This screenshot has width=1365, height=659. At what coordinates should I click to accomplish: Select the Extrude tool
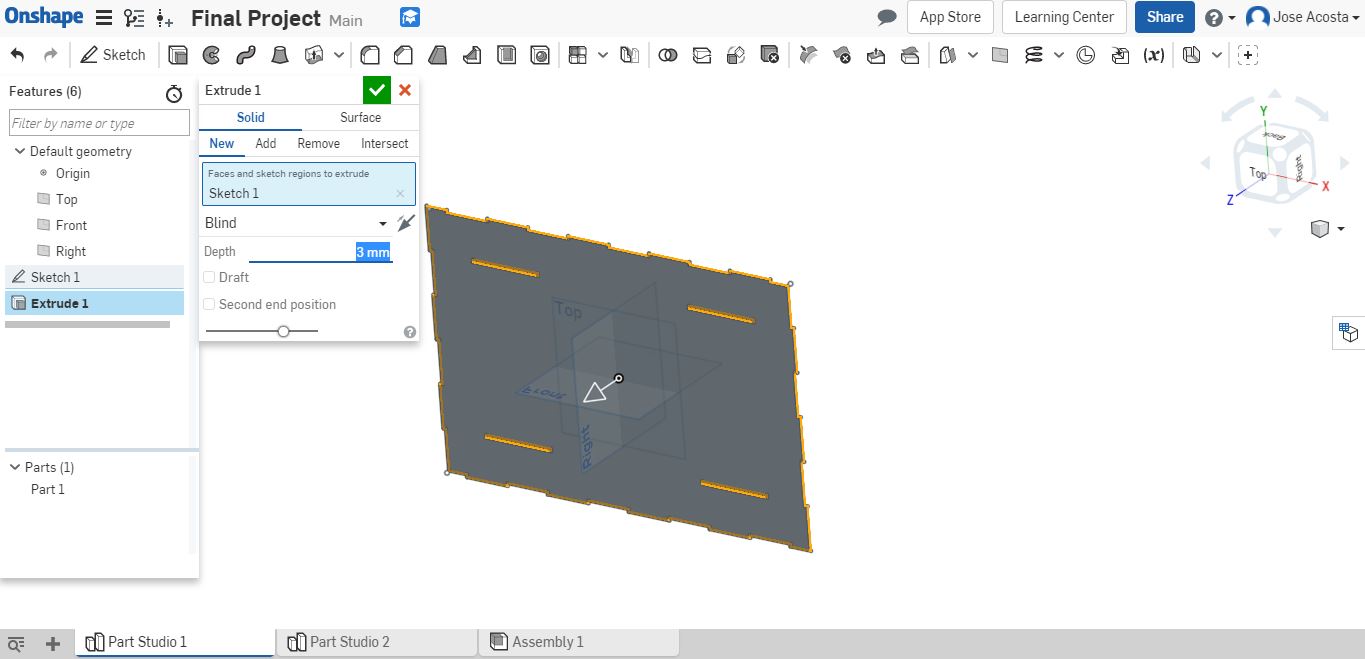tap(178, 55)
